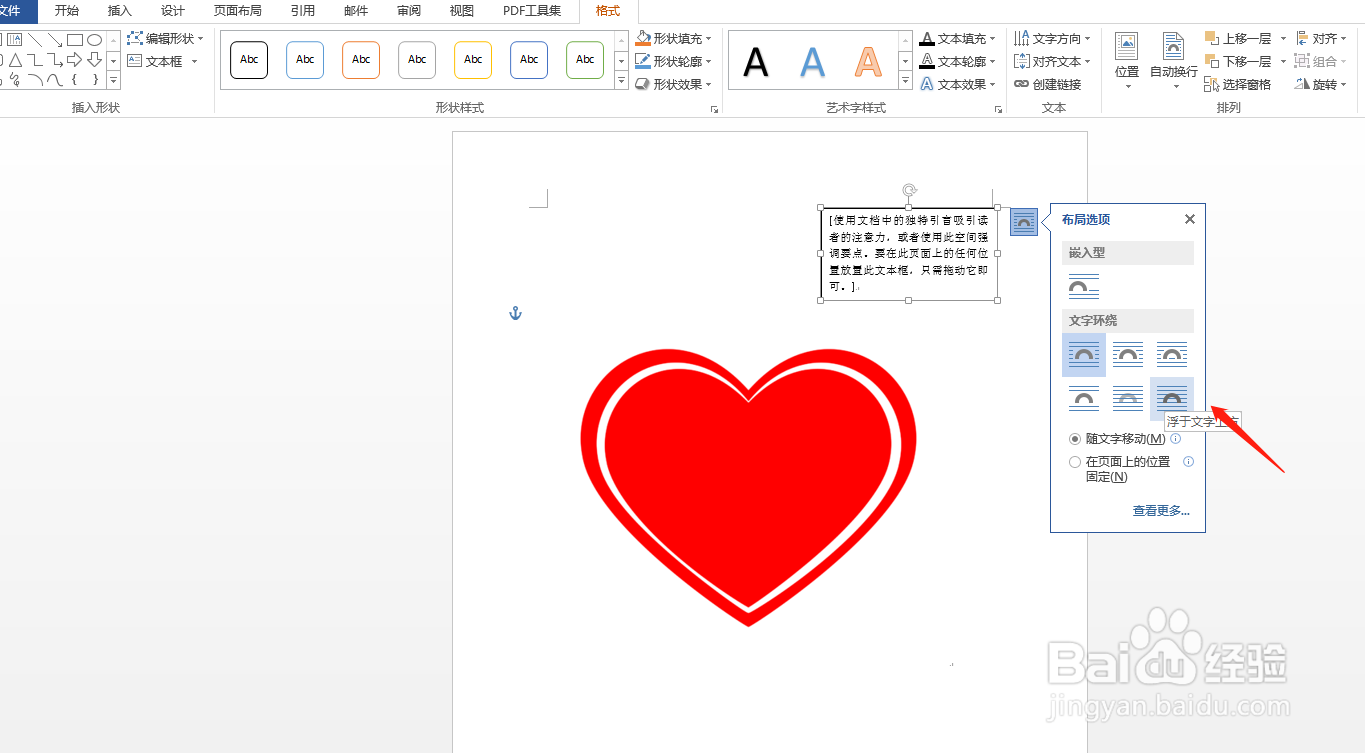Image resolution: width=1365 pixels, height=753 pixels.
Task: Select the left brace shape
Action: point(75,79)
